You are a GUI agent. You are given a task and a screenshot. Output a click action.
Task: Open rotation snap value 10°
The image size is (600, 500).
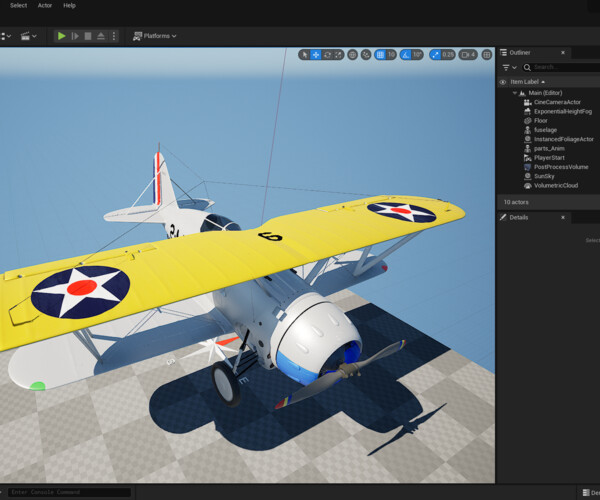click(x=417, y=55)
